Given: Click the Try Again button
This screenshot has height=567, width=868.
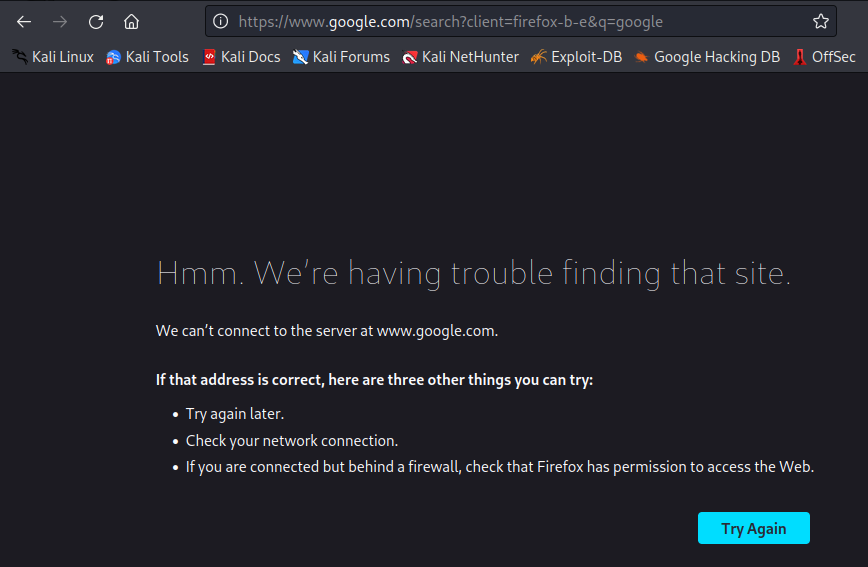Looking at the screenshot, I should [753, 528].
